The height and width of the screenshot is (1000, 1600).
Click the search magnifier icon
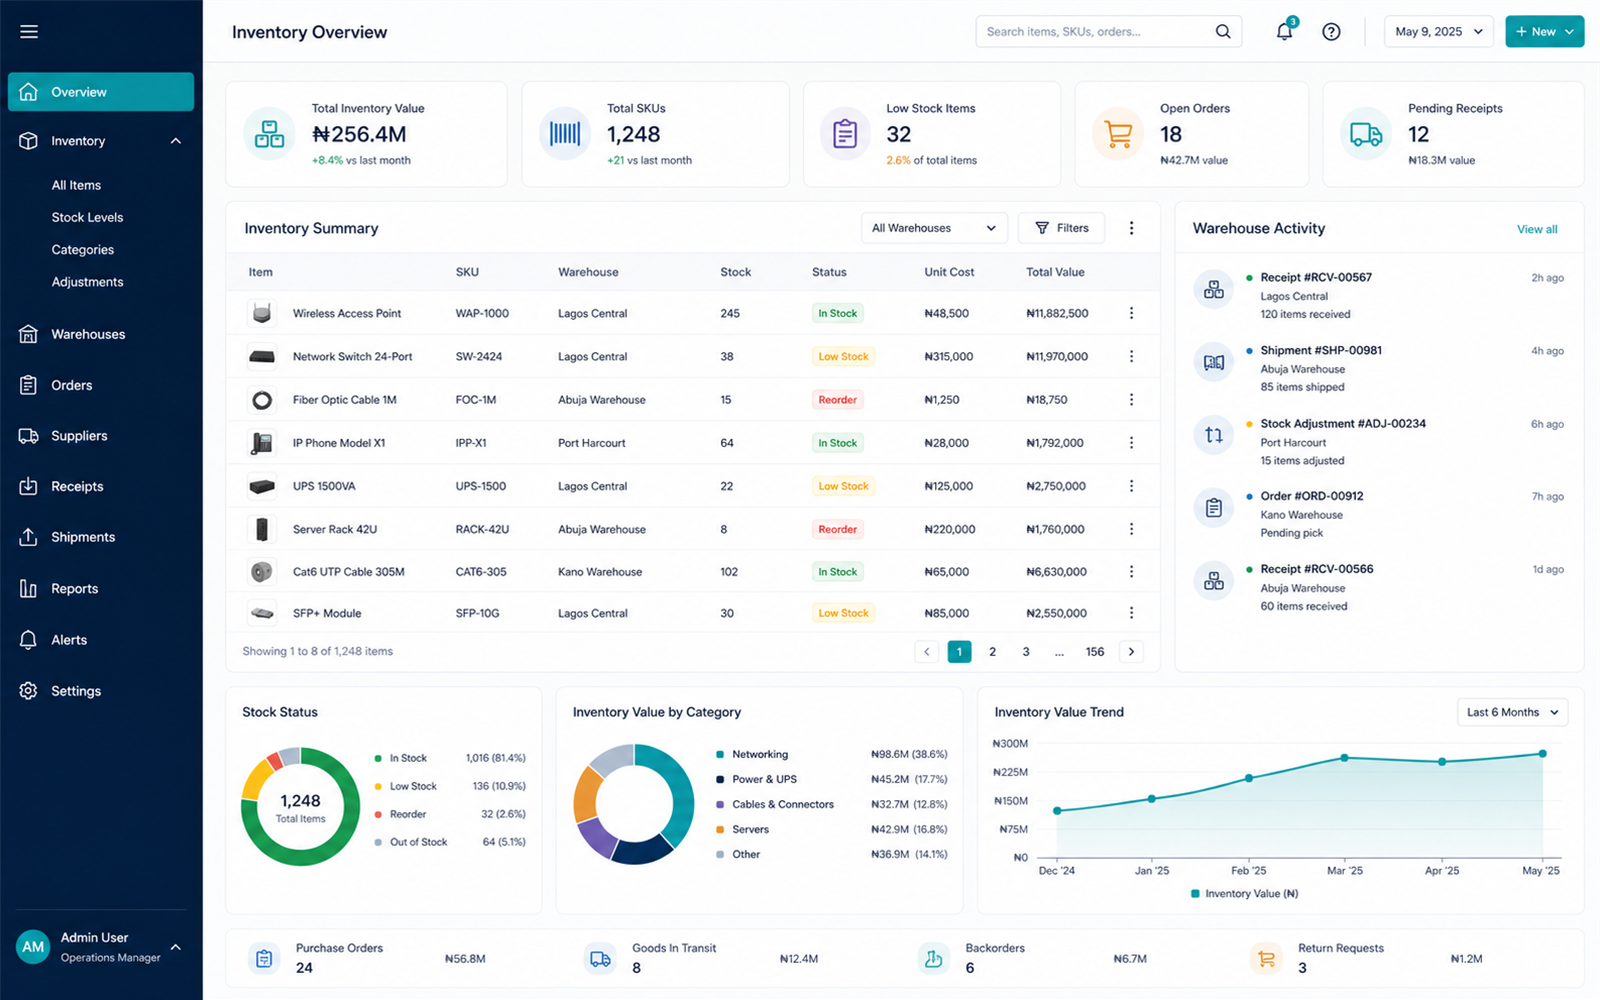[x=1223, y=32]
